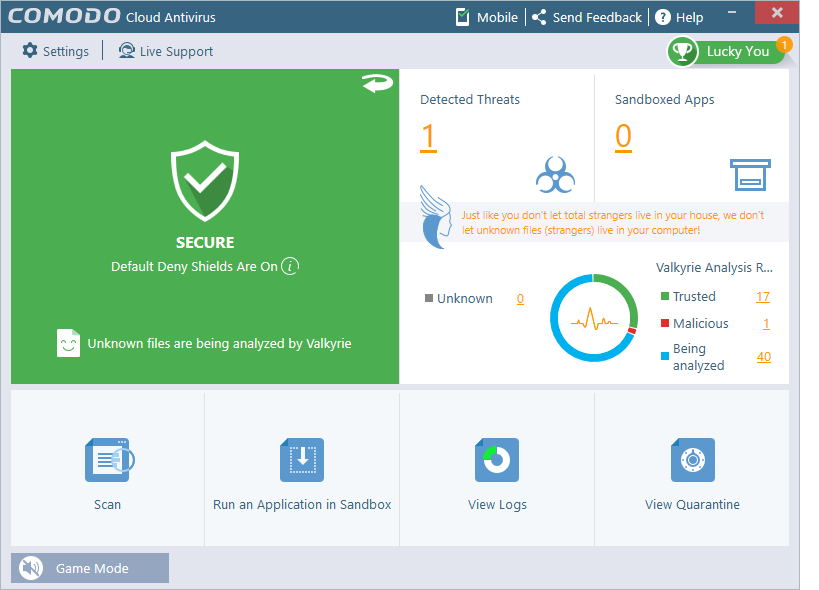The image size is (819, 590).
Task: Open the Settings gear icon
Action: point(30,51)
